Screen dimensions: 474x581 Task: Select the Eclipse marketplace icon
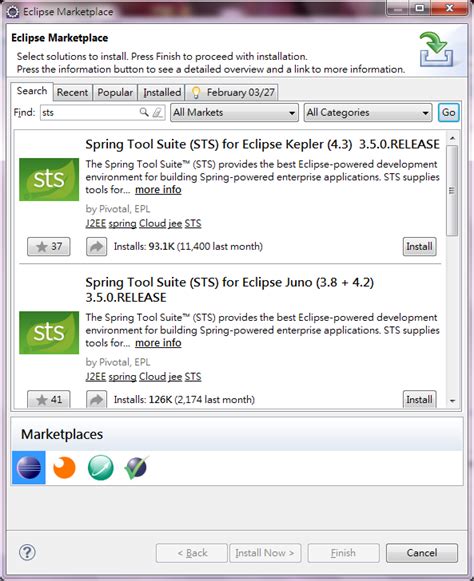(x=29, y=468)
